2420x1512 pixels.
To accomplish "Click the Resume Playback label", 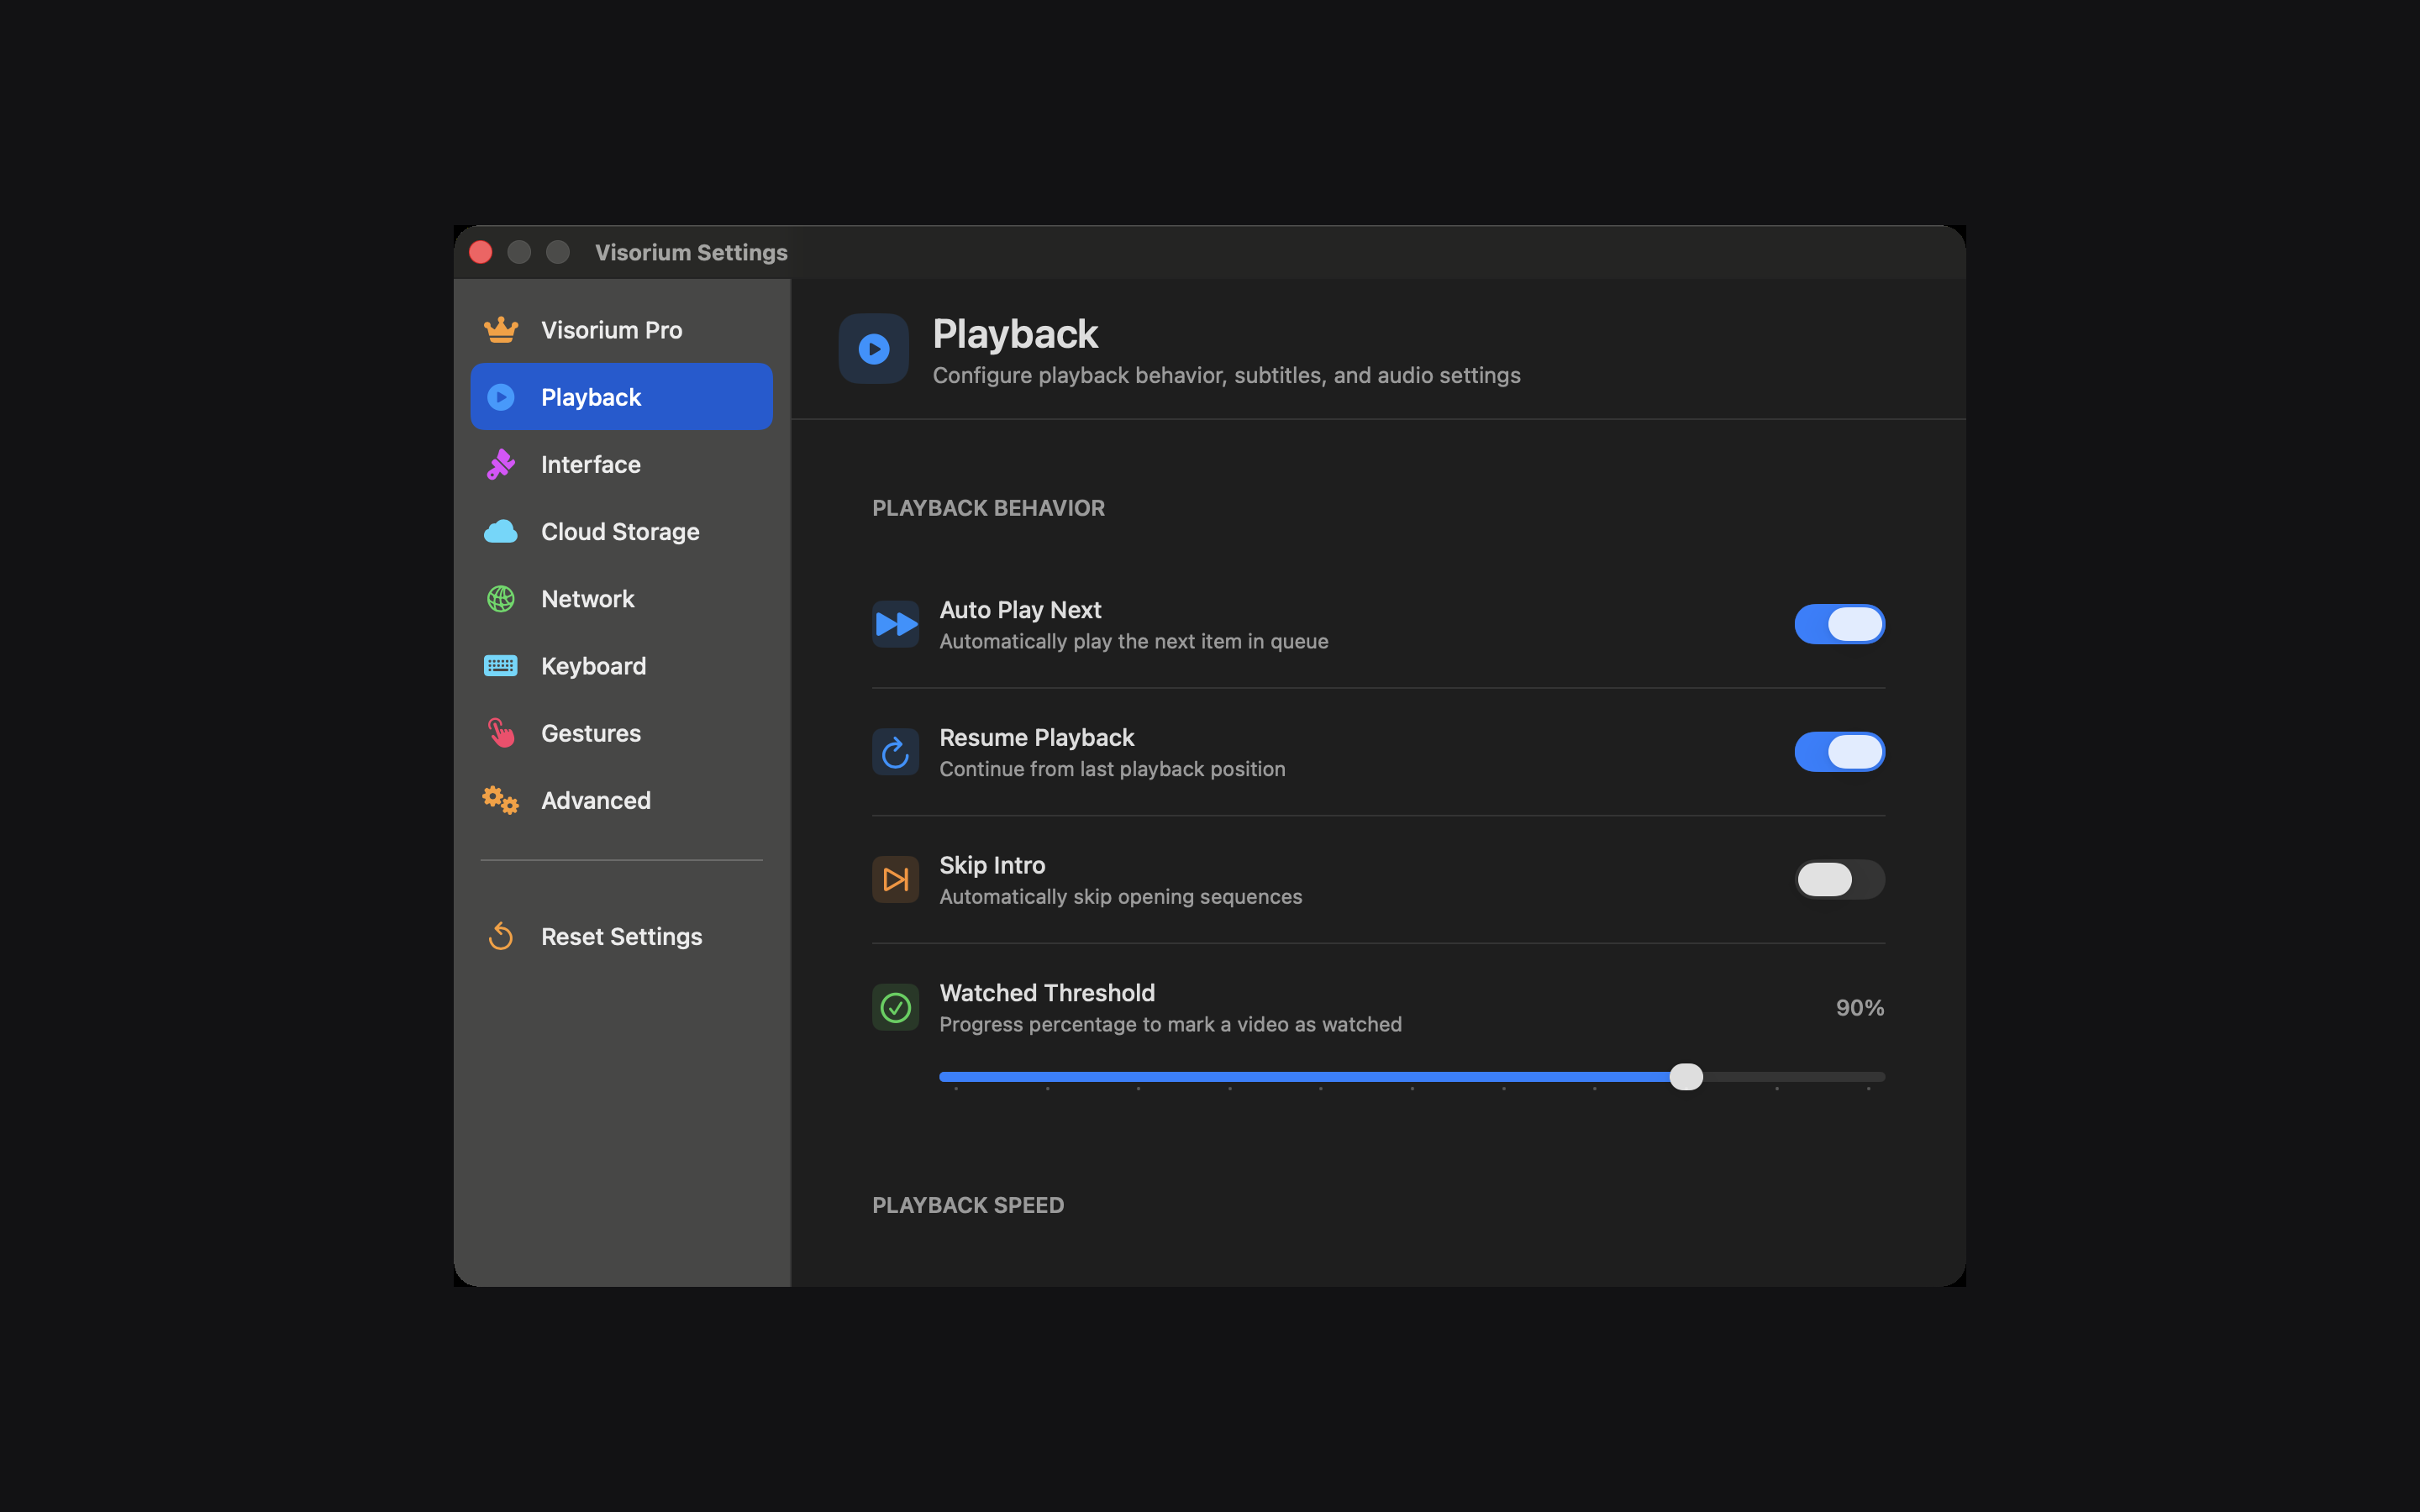I will pos(1037,738).
